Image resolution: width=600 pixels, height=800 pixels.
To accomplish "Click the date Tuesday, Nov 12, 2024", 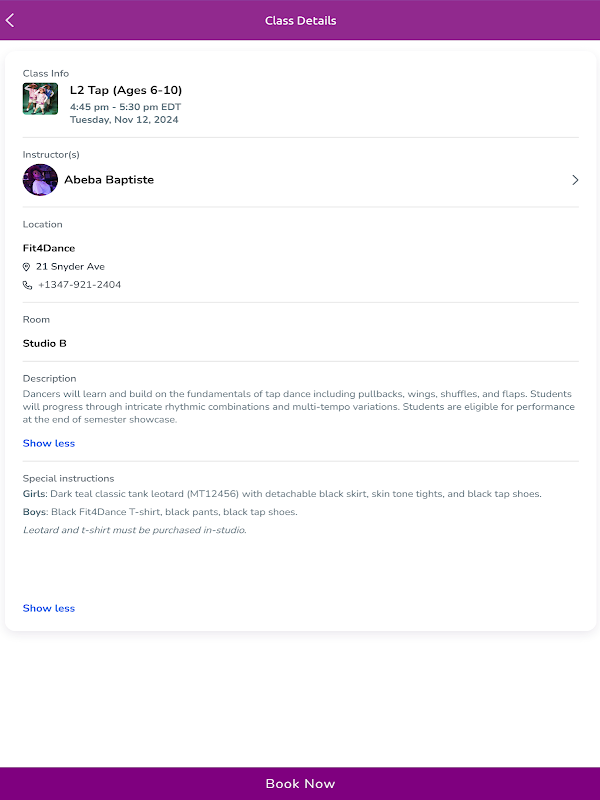I will 122,120.
